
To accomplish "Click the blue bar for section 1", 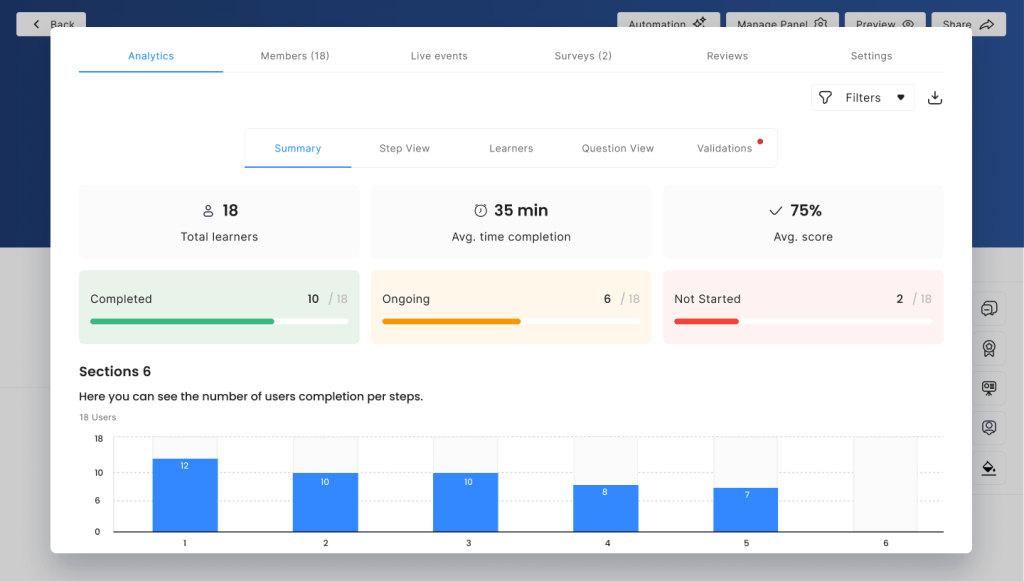I will point(185,495).
